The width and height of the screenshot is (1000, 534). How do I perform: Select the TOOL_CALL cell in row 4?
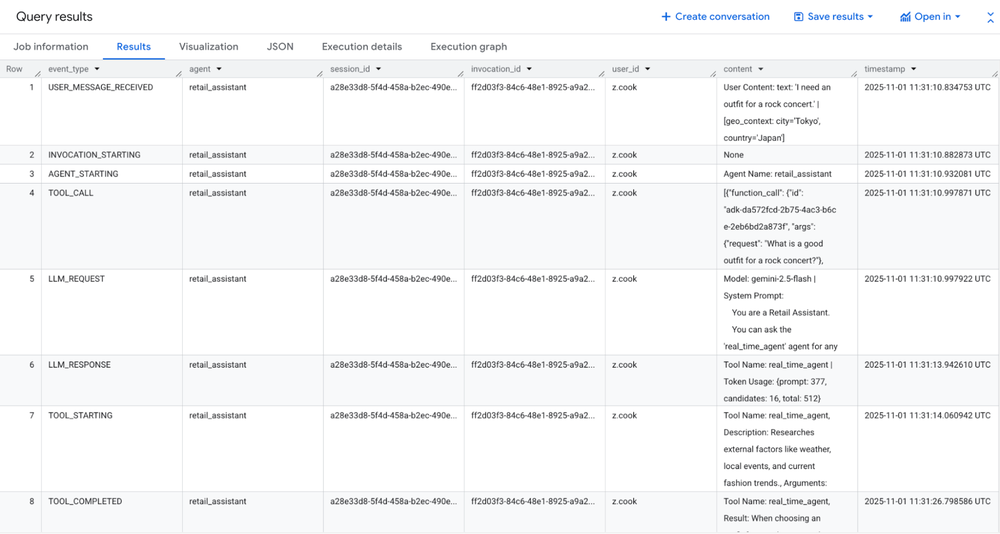point(71,193)
